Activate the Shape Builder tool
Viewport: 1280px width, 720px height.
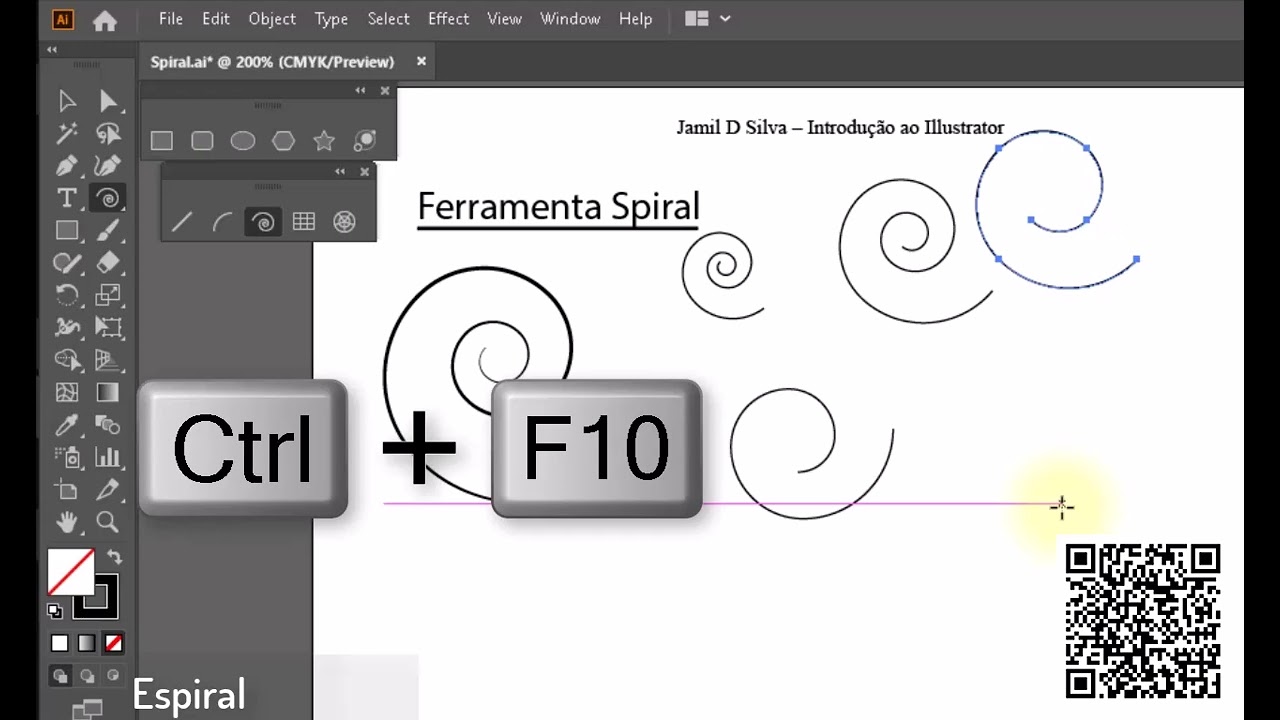click(67, 360)
